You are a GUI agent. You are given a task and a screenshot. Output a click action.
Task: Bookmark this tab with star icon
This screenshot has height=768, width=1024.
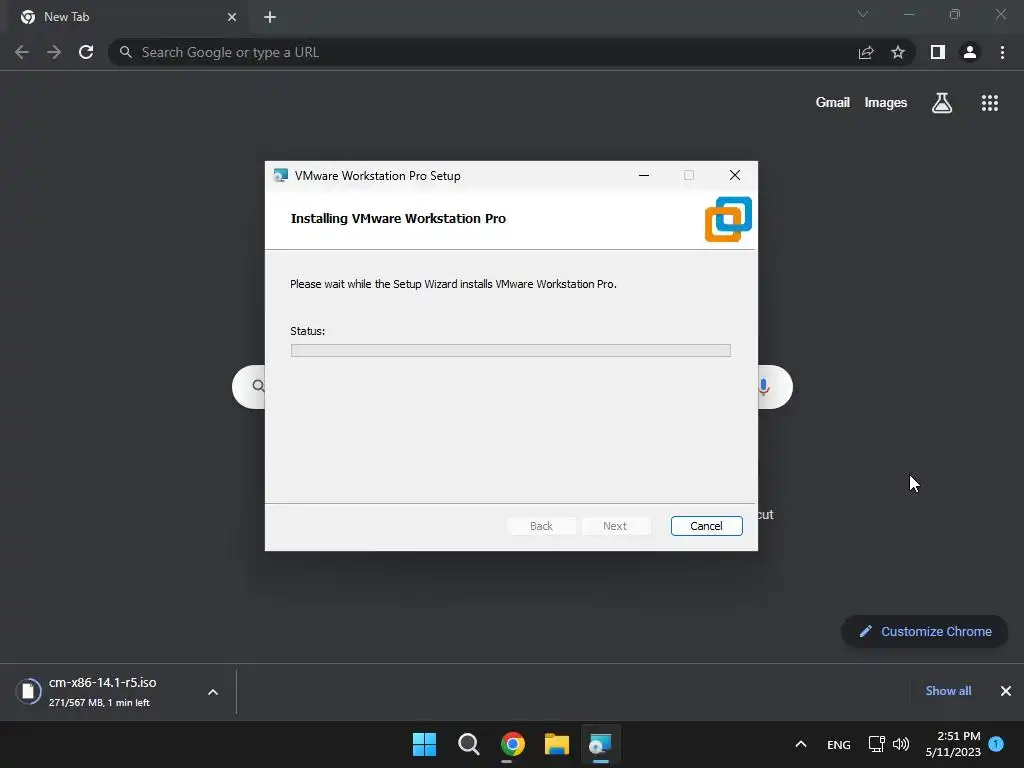tap(898, 52)
